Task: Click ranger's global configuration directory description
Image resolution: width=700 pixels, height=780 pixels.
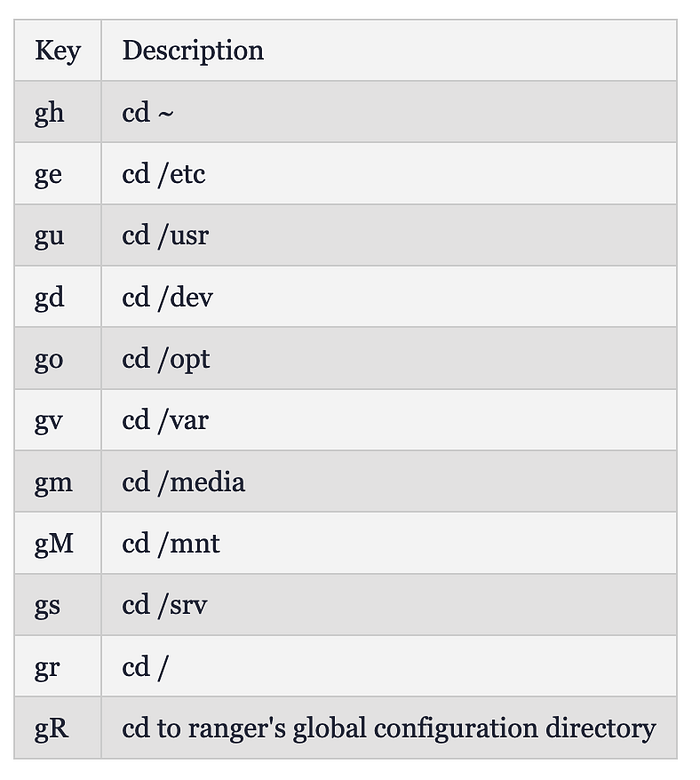Action: pos(388,728)
